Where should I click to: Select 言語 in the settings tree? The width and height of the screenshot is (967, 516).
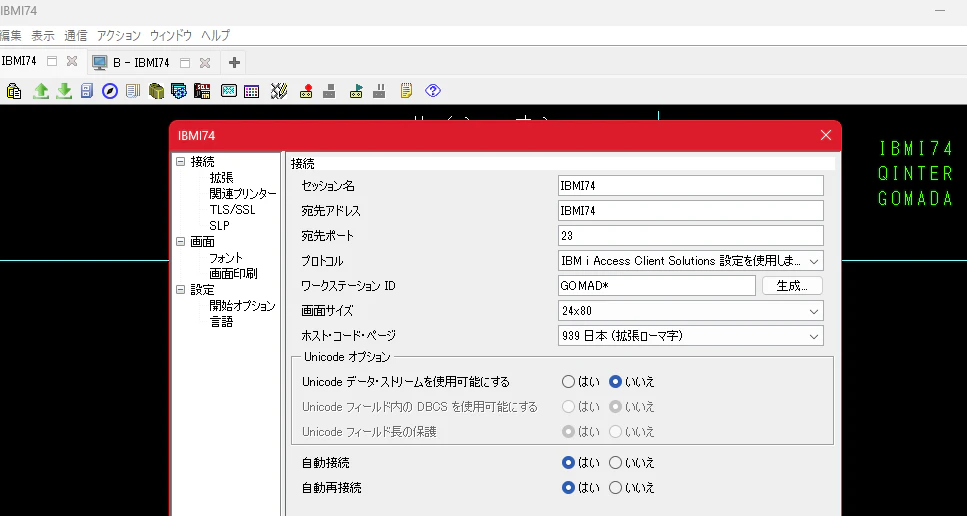tap(221, 321)
